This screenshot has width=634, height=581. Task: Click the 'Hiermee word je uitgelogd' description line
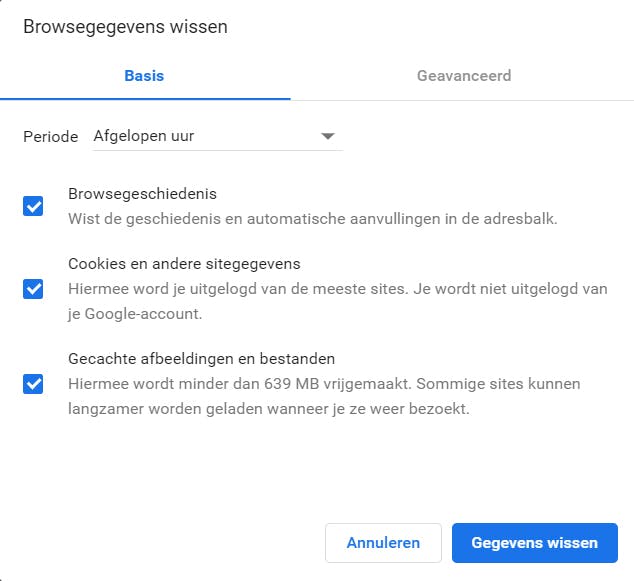tap(337, 288)
